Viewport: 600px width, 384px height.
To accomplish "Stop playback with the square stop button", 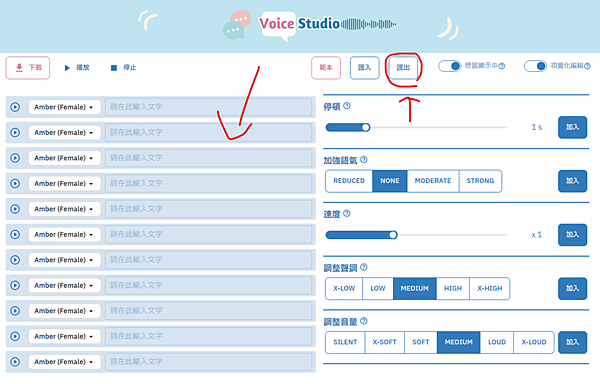I will pos(123,68).
